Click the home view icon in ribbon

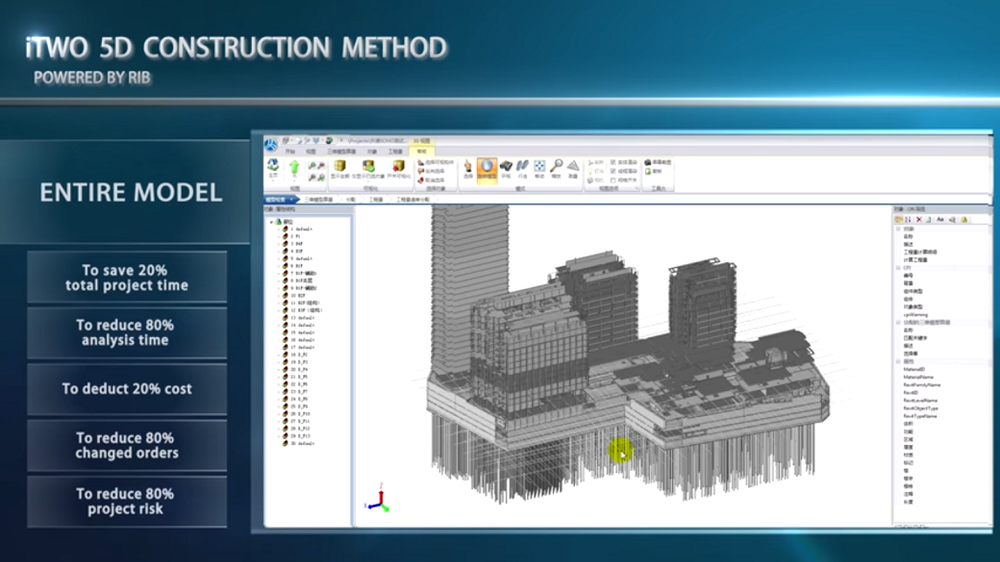(x=273, y=166)
